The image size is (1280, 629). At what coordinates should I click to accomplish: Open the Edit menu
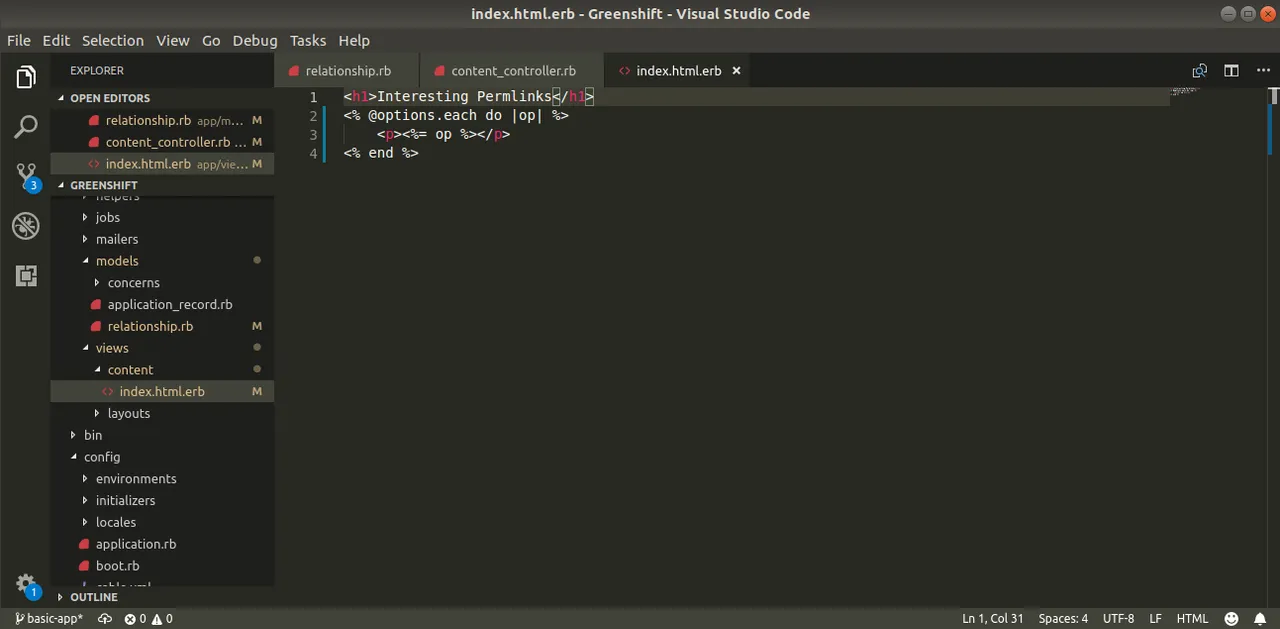pos(56,41)
